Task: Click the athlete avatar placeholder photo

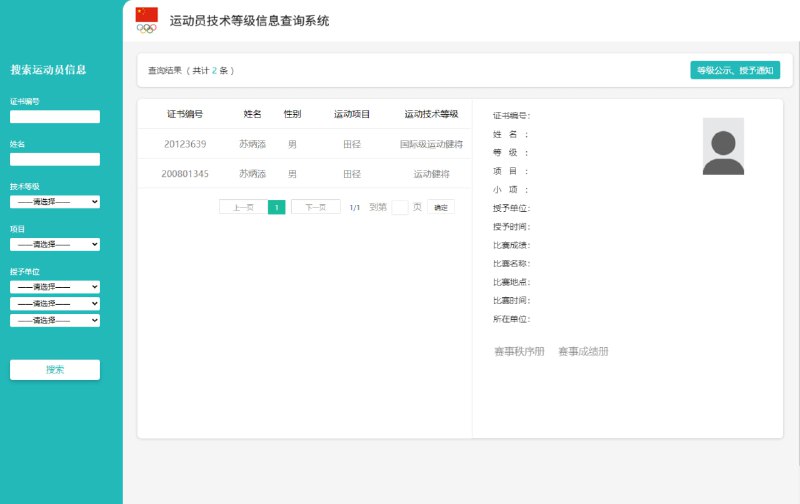Action: [x=723, y=147]
